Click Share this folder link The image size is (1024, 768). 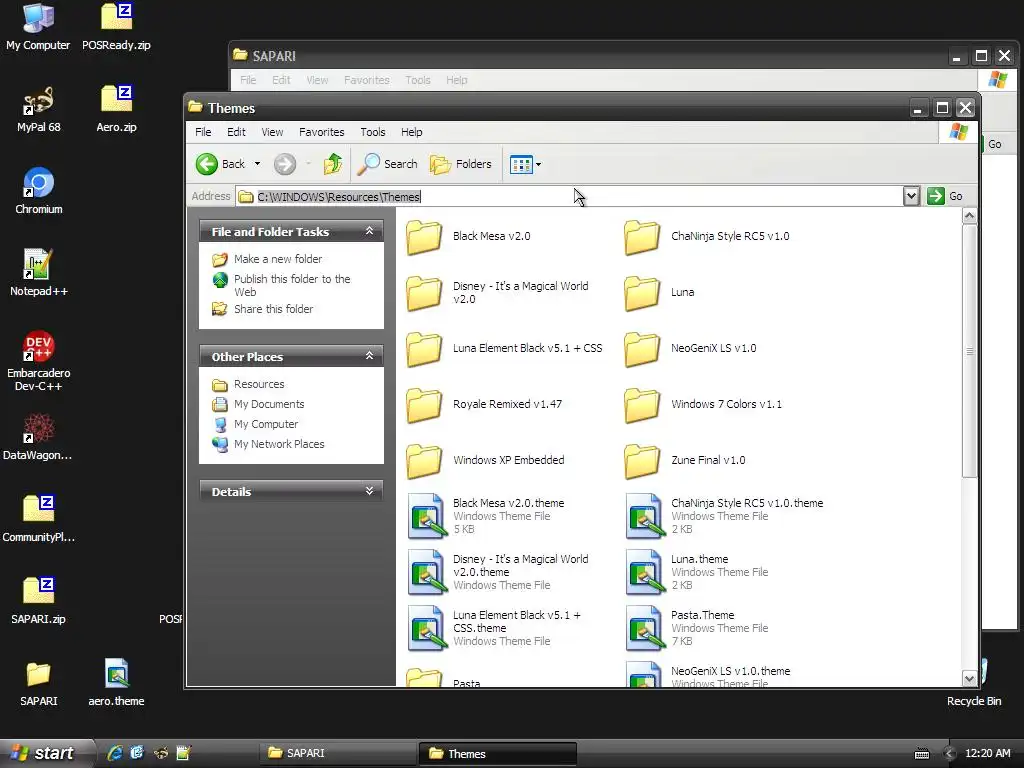[273, 309]
